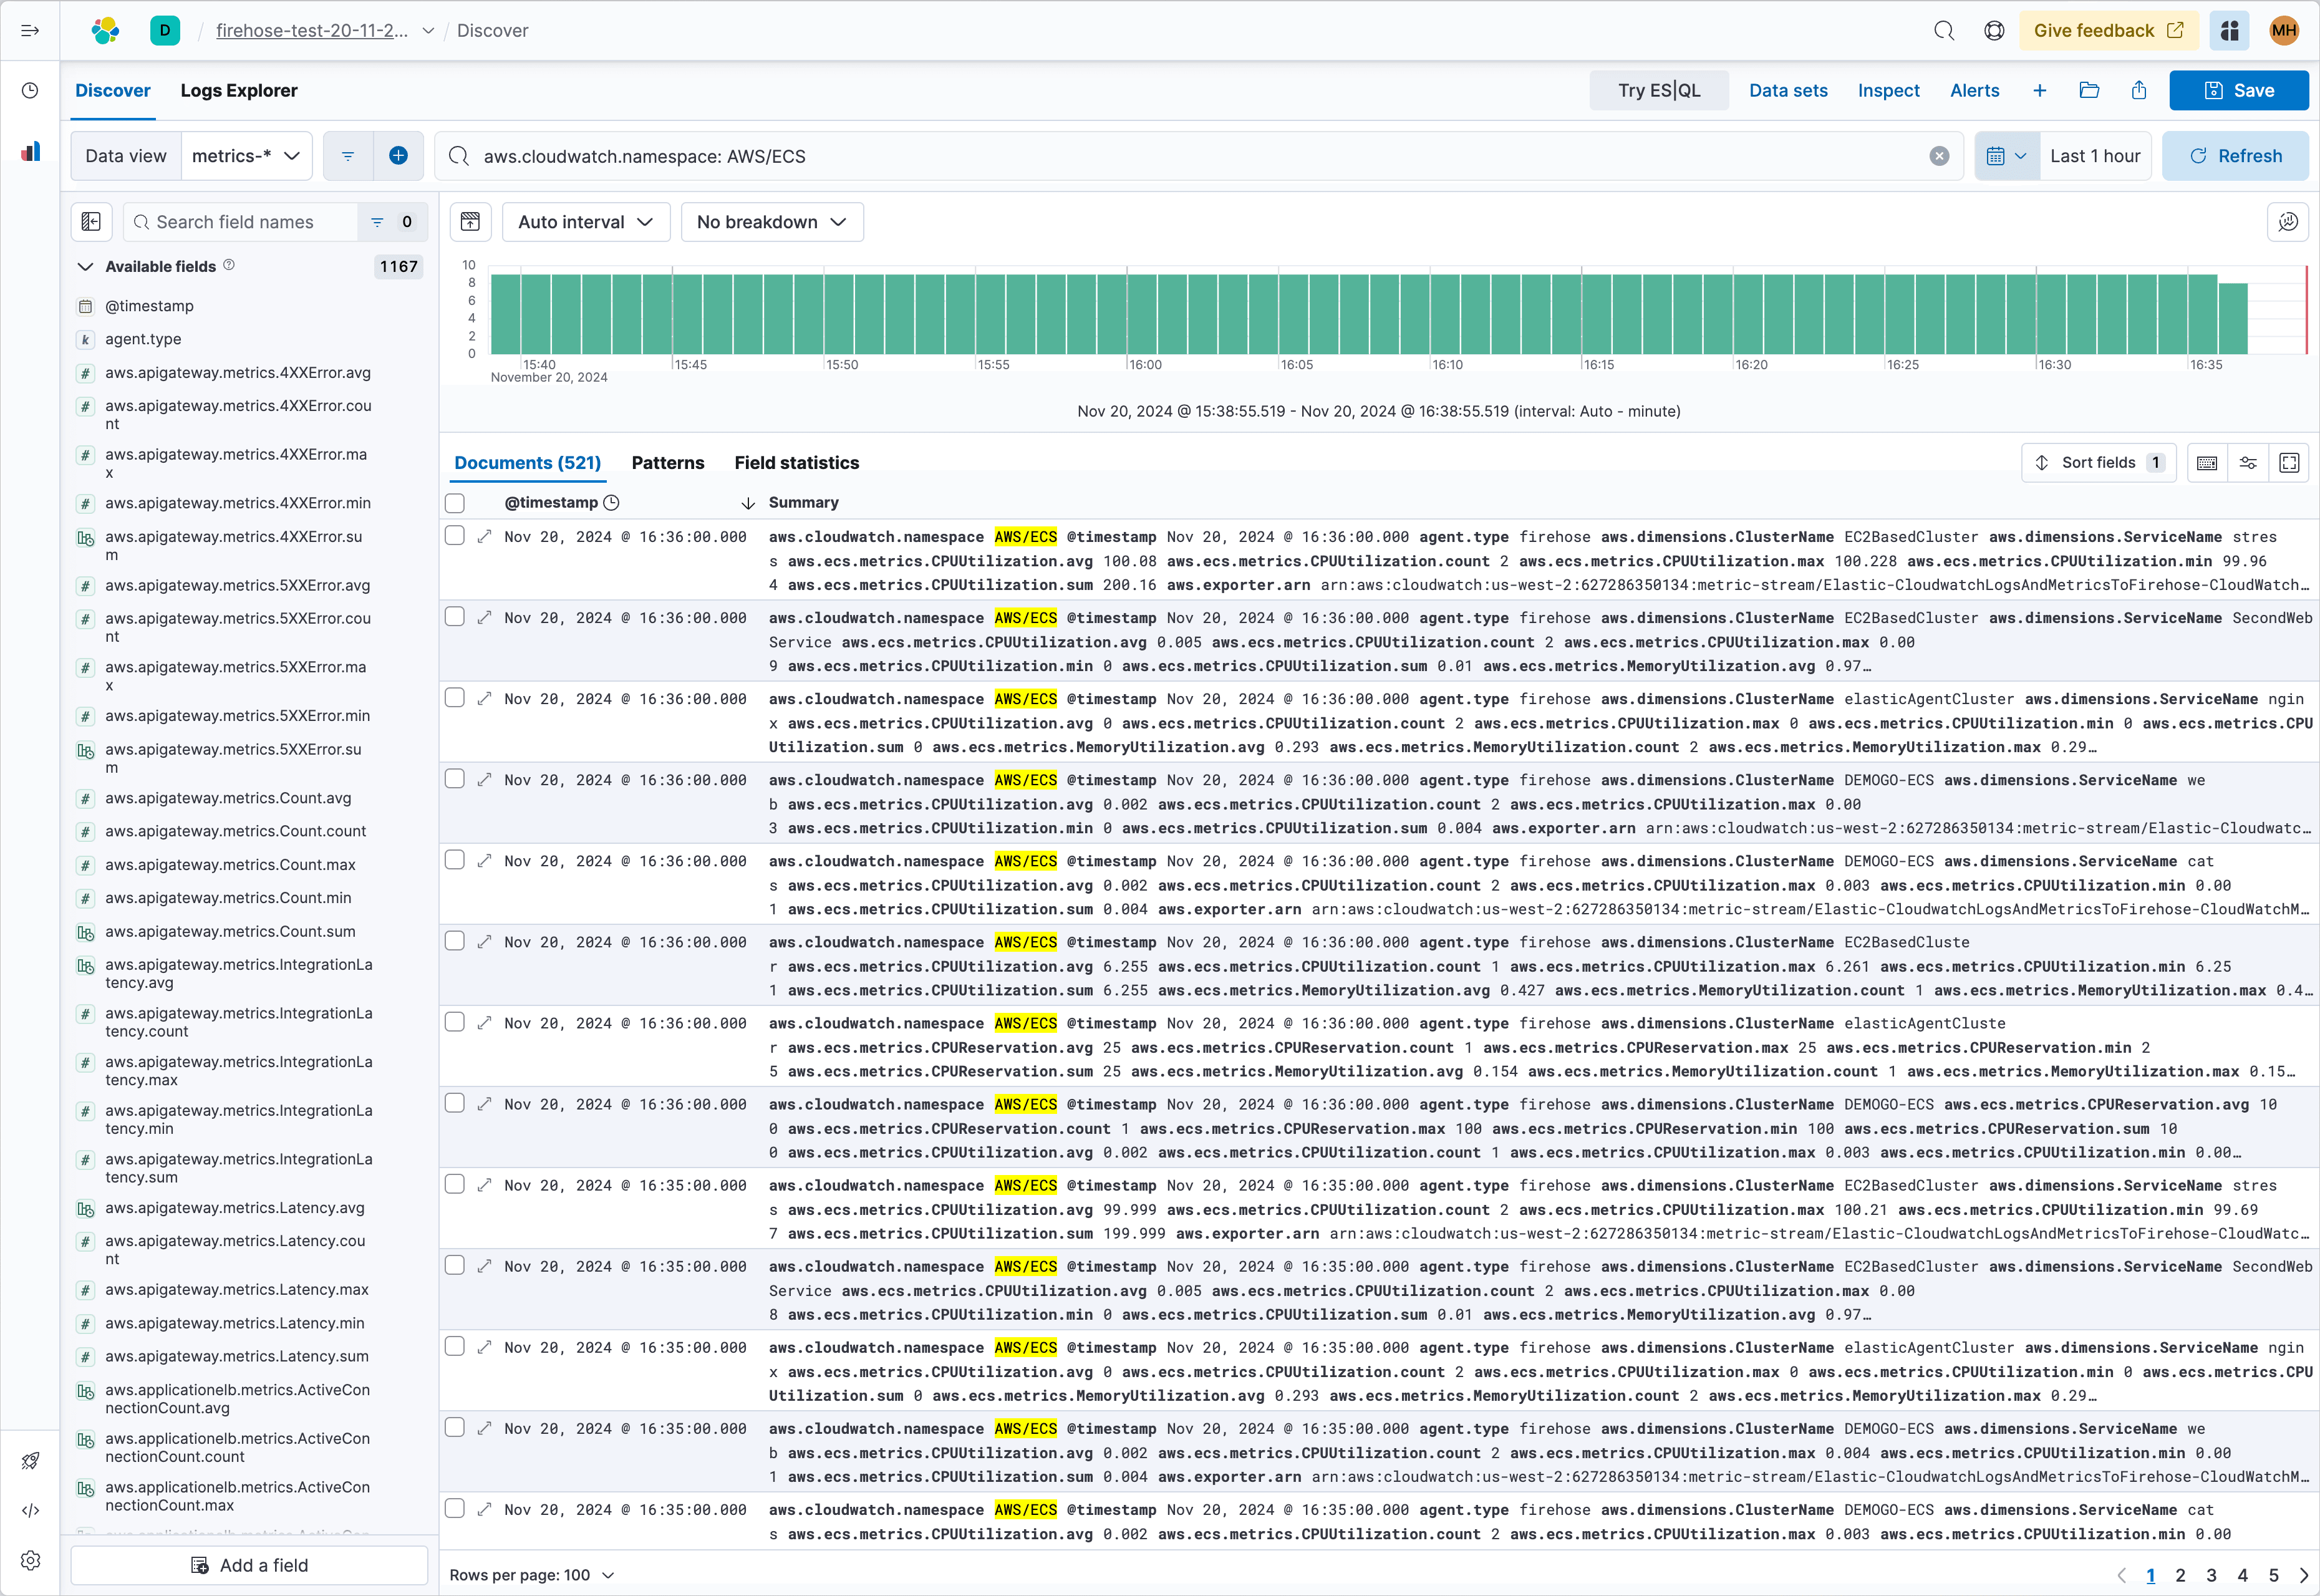The width and height of the screenshot is (2320, 1596).
Task: Select all documents with the header checkbox
Action: (x=455, y=503)
